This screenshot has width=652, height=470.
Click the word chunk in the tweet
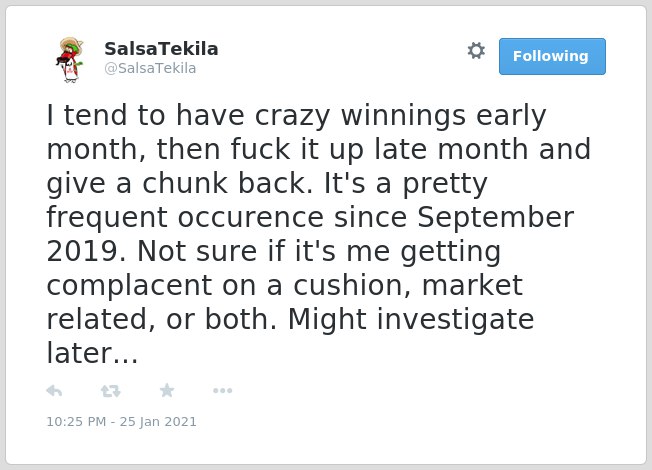coord(185,183)
